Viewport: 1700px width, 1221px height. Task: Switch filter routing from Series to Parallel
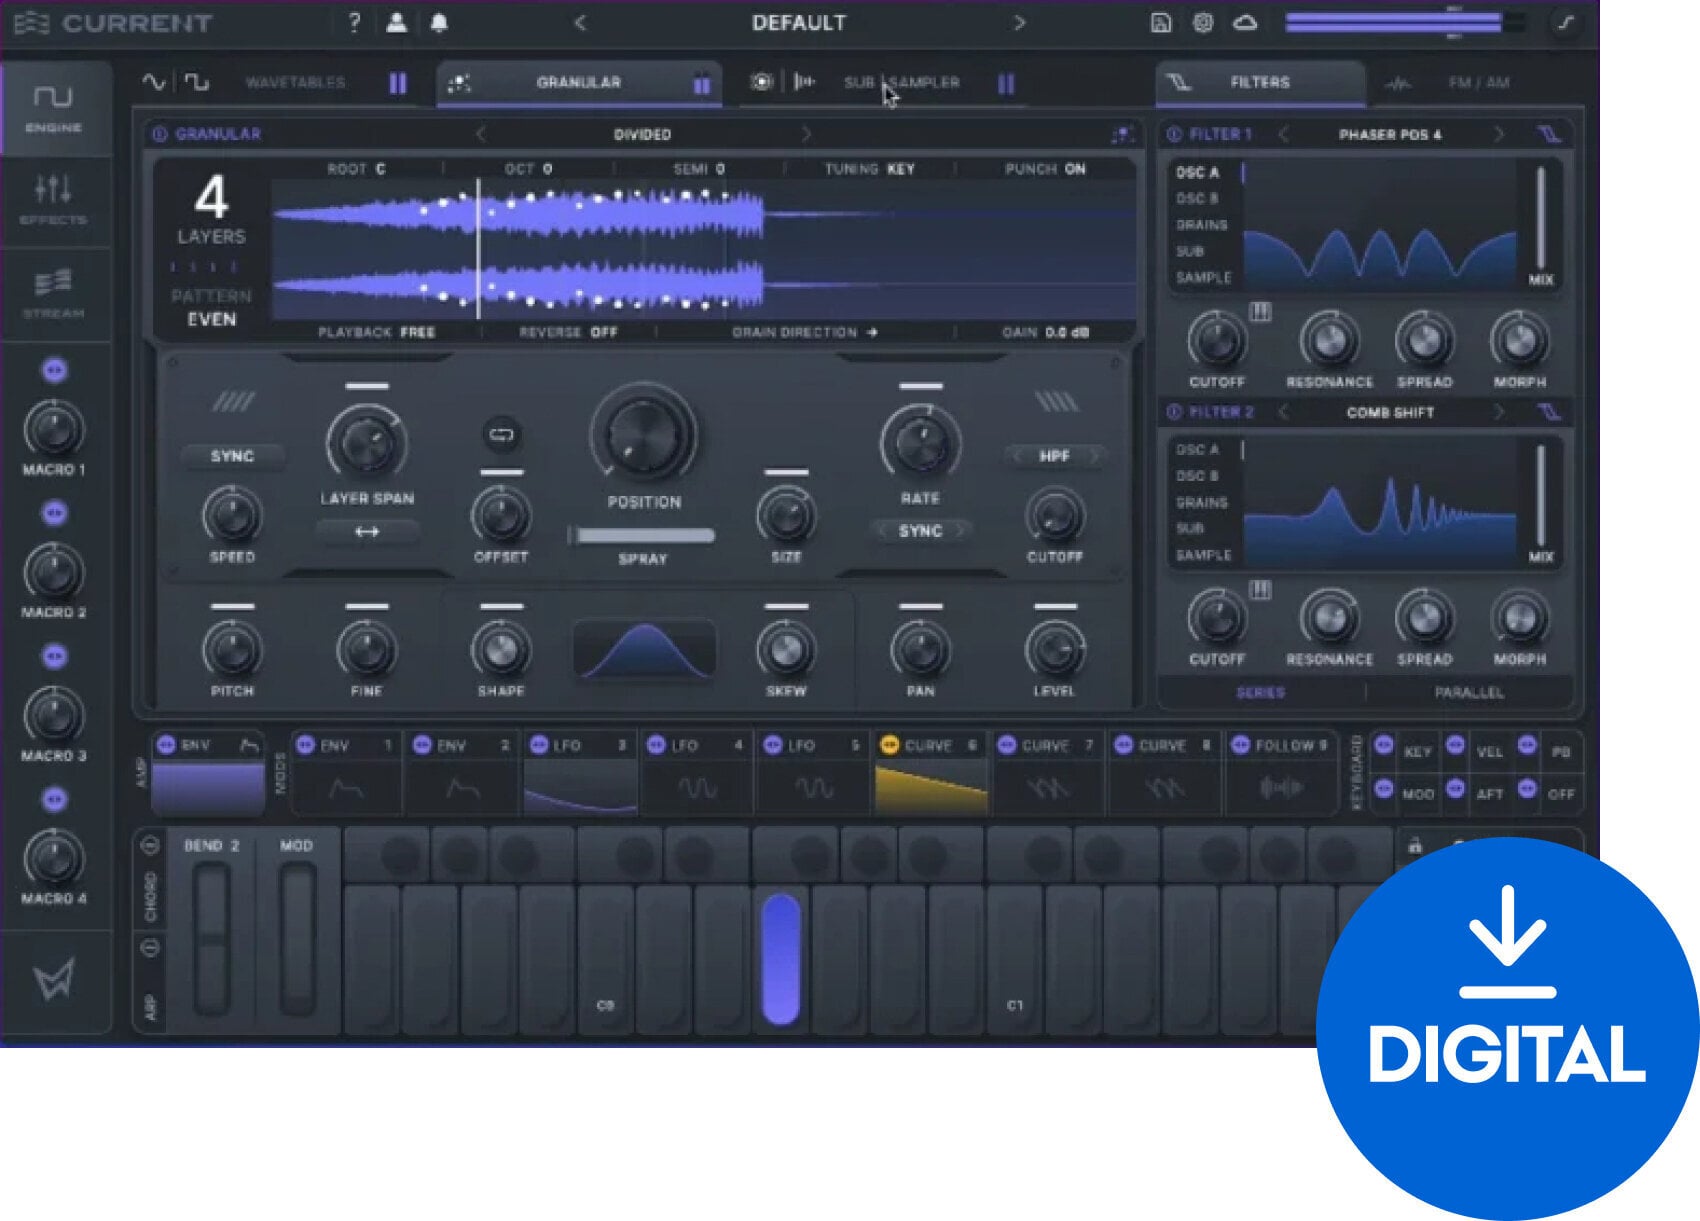point(1469,691)
